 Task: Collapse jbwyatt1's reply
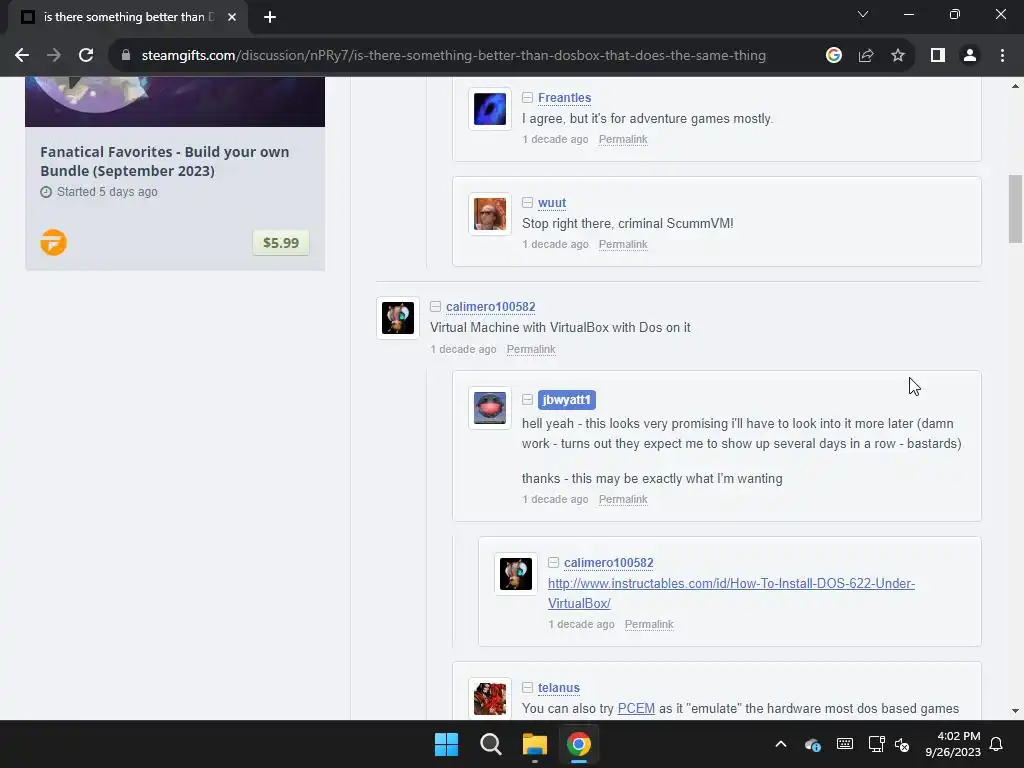coord(527,400)
